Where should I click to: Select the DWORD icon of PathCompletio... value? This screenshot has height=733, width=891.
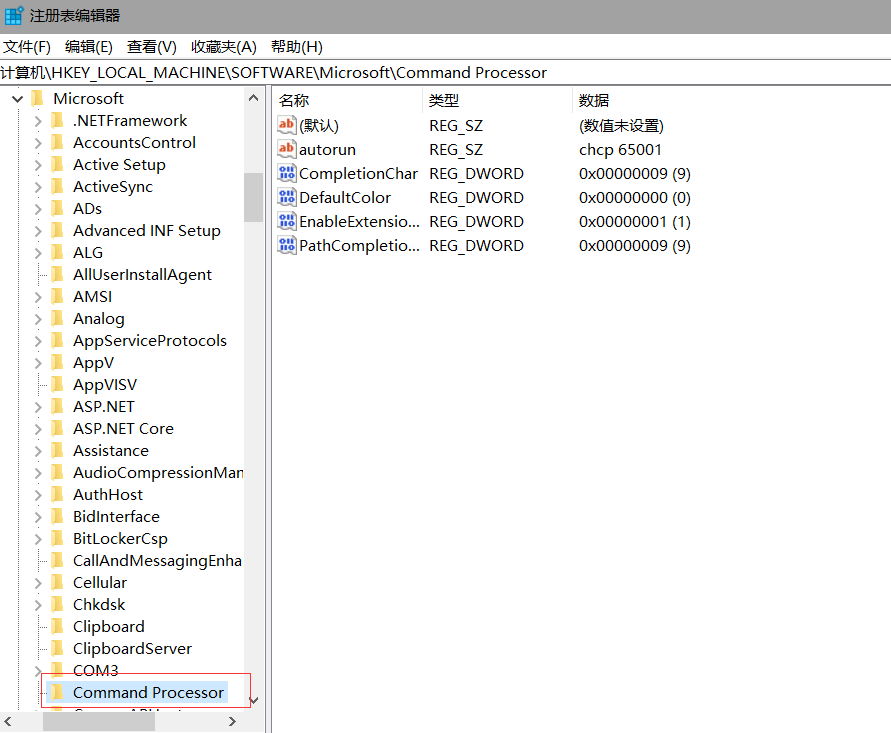coord(286,245)
